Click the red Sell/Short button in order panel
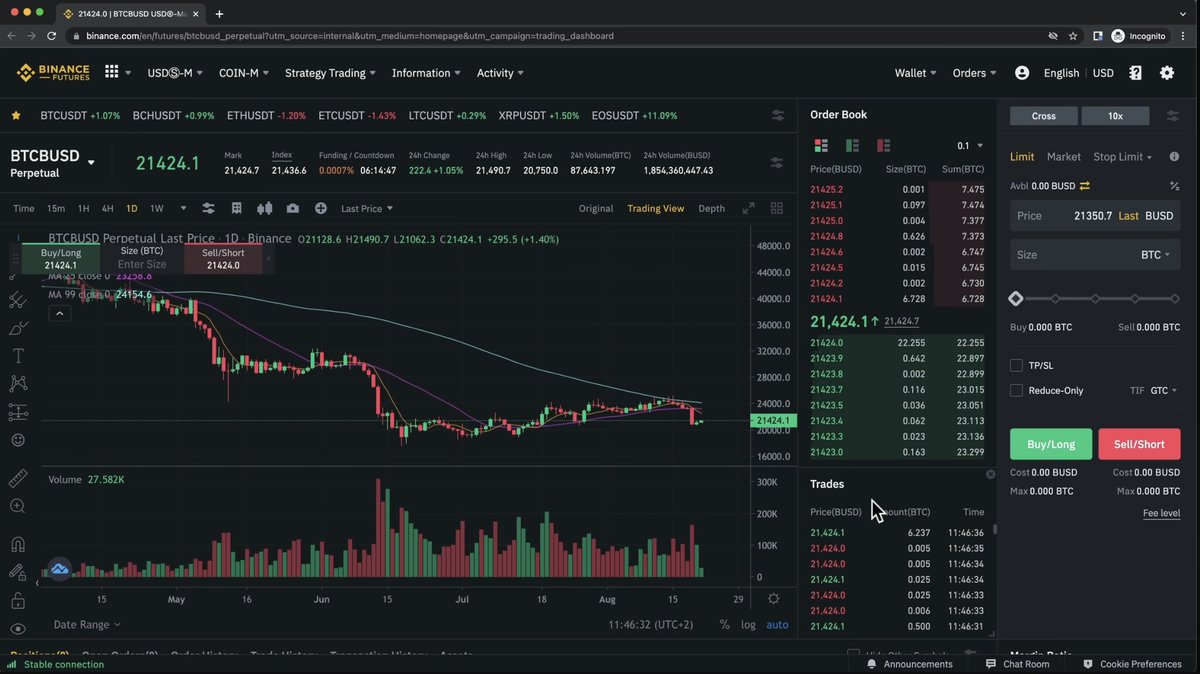The width and height of the screenshot is (1200, 674). point(1139,444)
